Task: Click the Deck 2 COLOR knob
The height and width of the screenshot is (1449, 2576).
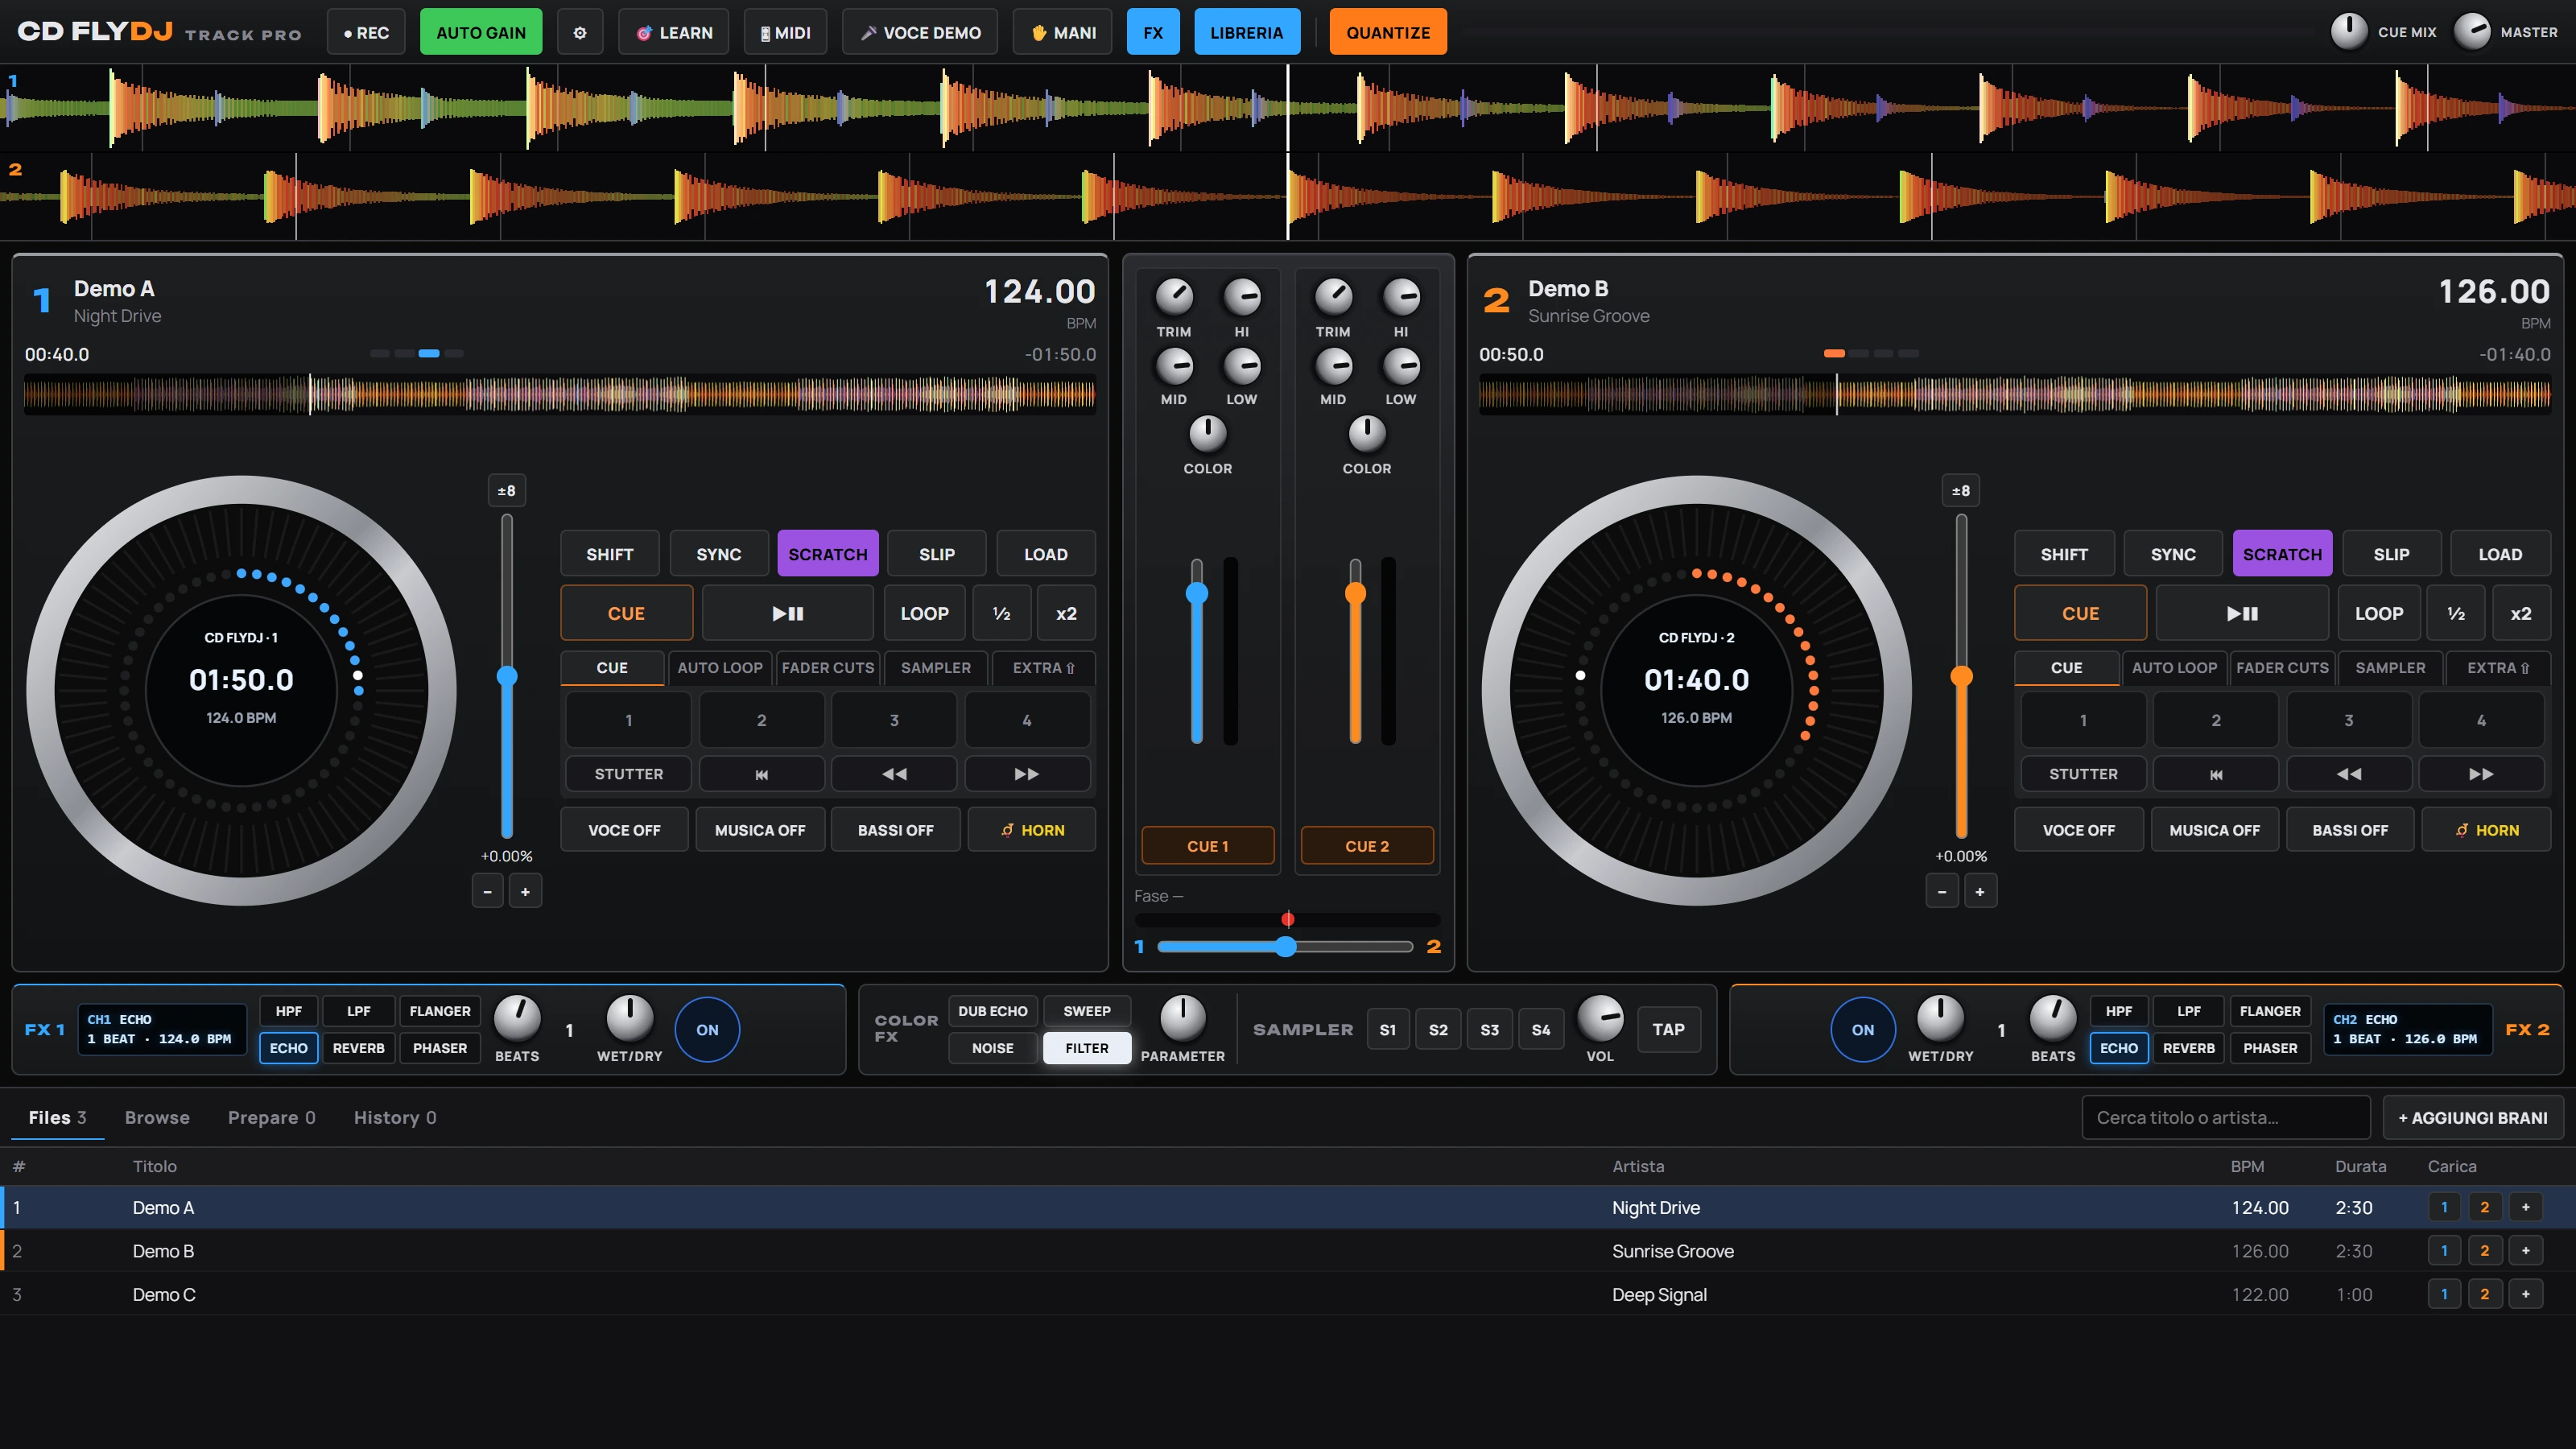Action: click(x=1367, y=434)
